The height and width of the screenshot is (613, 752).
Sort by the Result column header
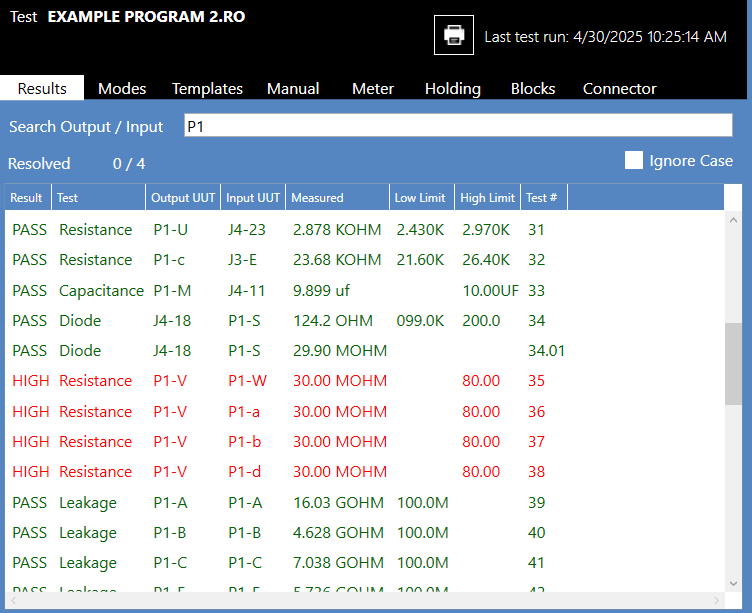coord(28,197)
